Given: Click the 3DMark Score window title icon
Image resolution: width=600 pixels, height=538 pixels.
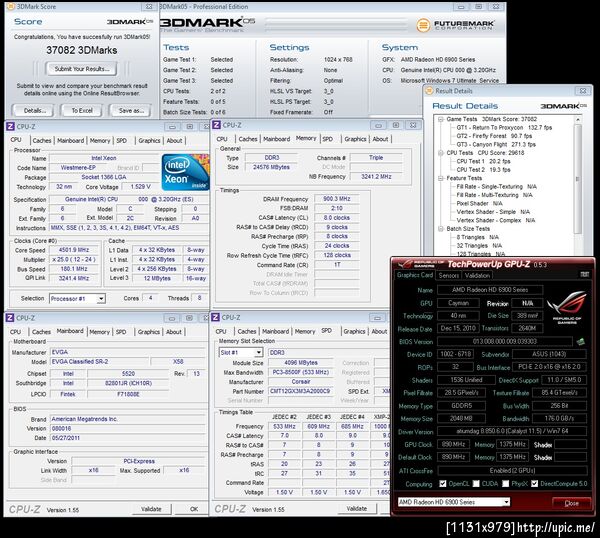Looking at the screenshot, I should 11,7.
